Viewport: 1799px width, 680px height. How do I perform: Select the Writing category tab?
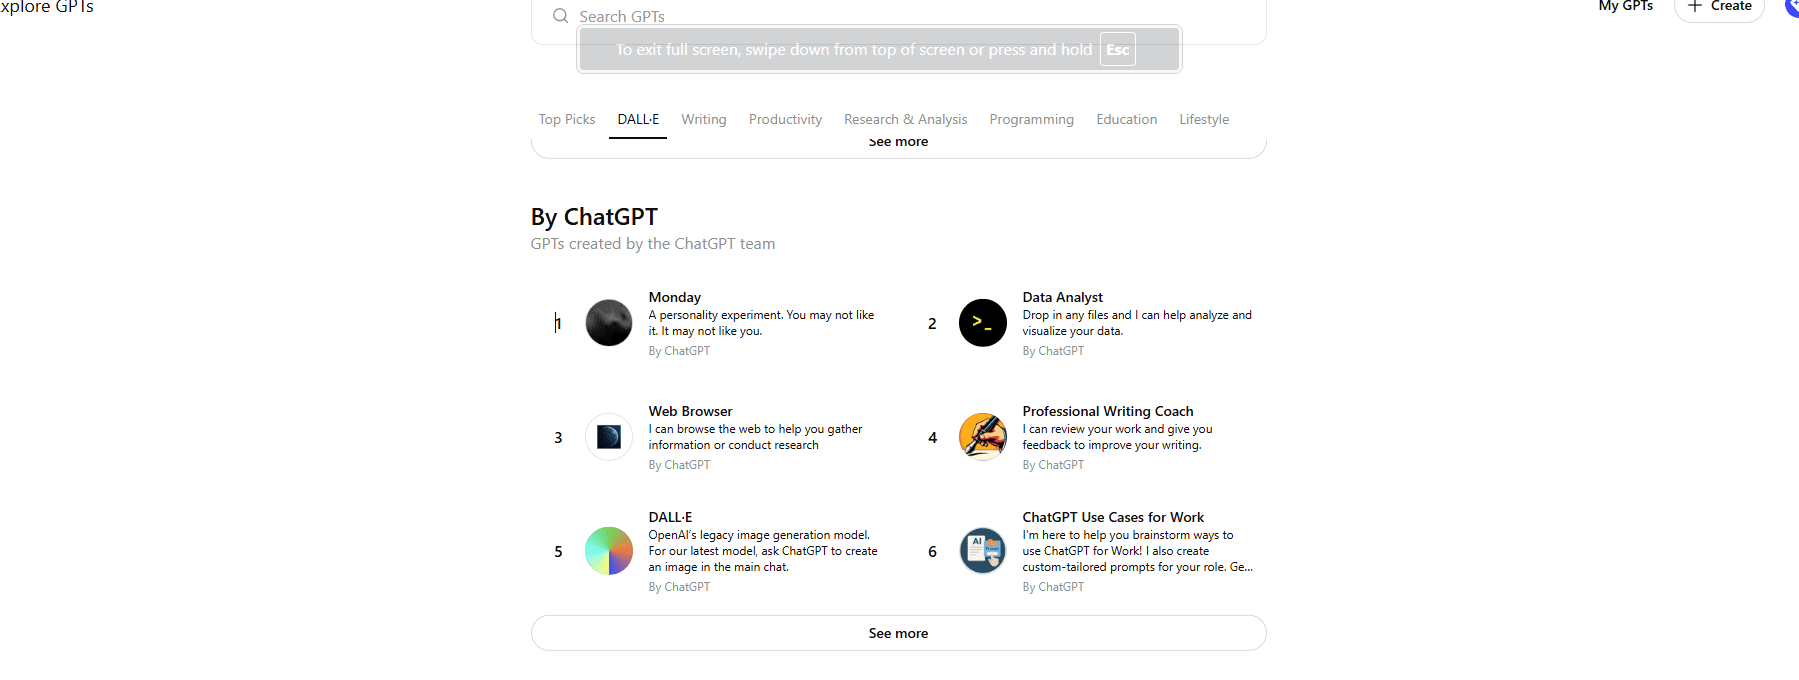point(703,119)
